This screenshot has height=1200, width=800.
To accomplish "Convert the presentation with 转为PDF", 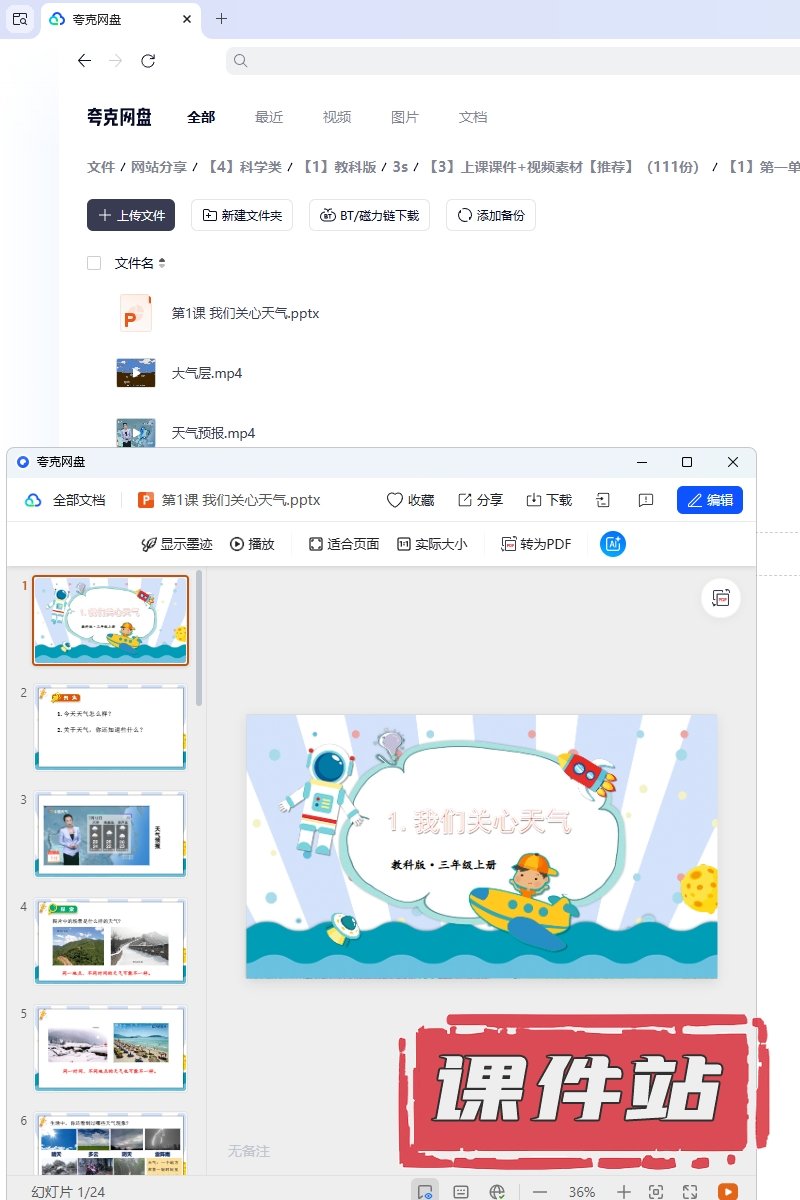I will click(x=536, y=544).
